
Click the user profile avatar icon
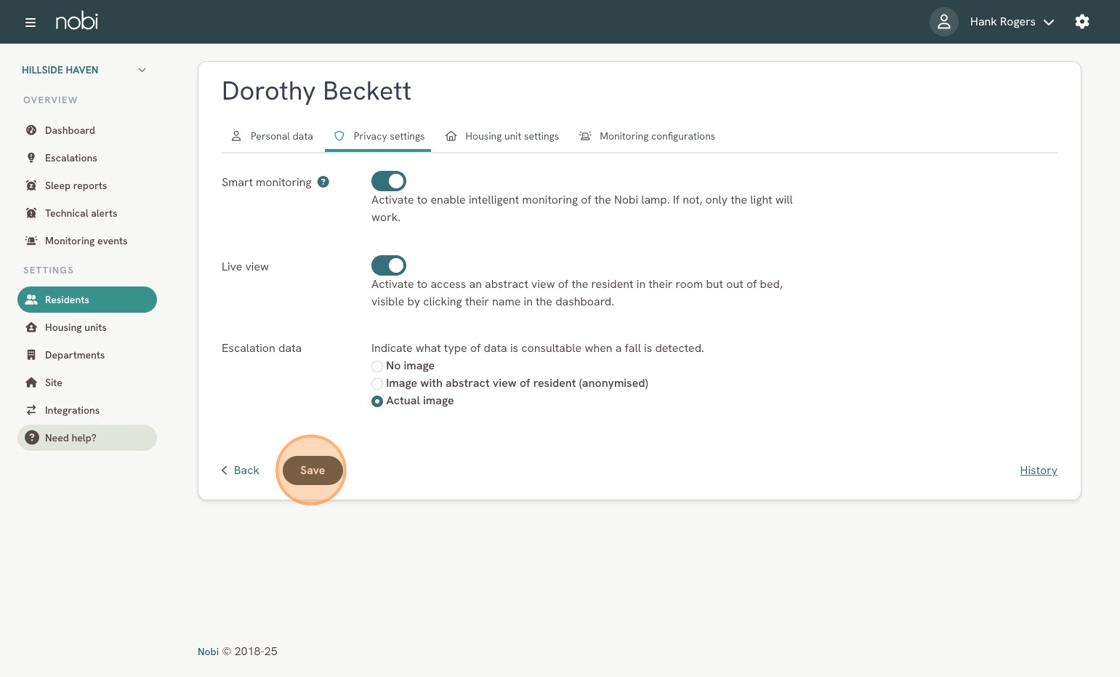(943, 22)
